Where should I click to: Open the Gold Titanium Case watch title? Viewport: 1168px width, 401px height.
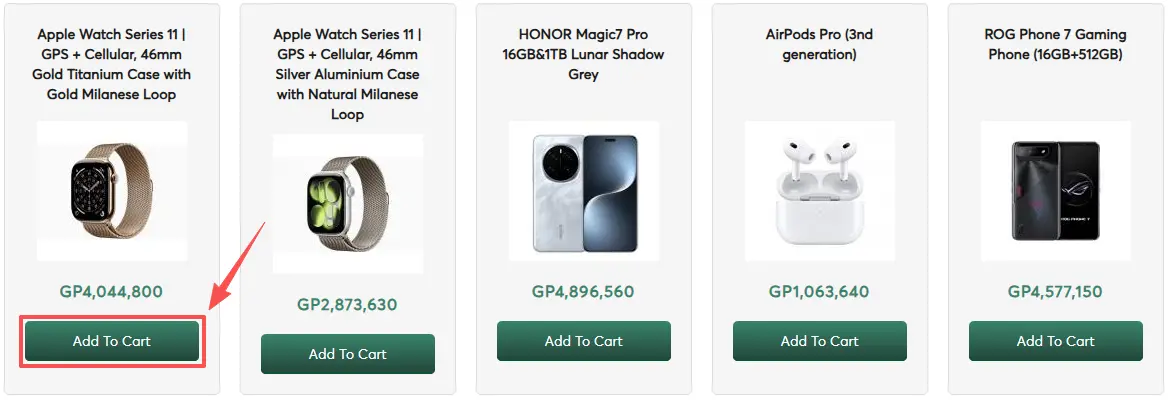(x=112, y=64)
